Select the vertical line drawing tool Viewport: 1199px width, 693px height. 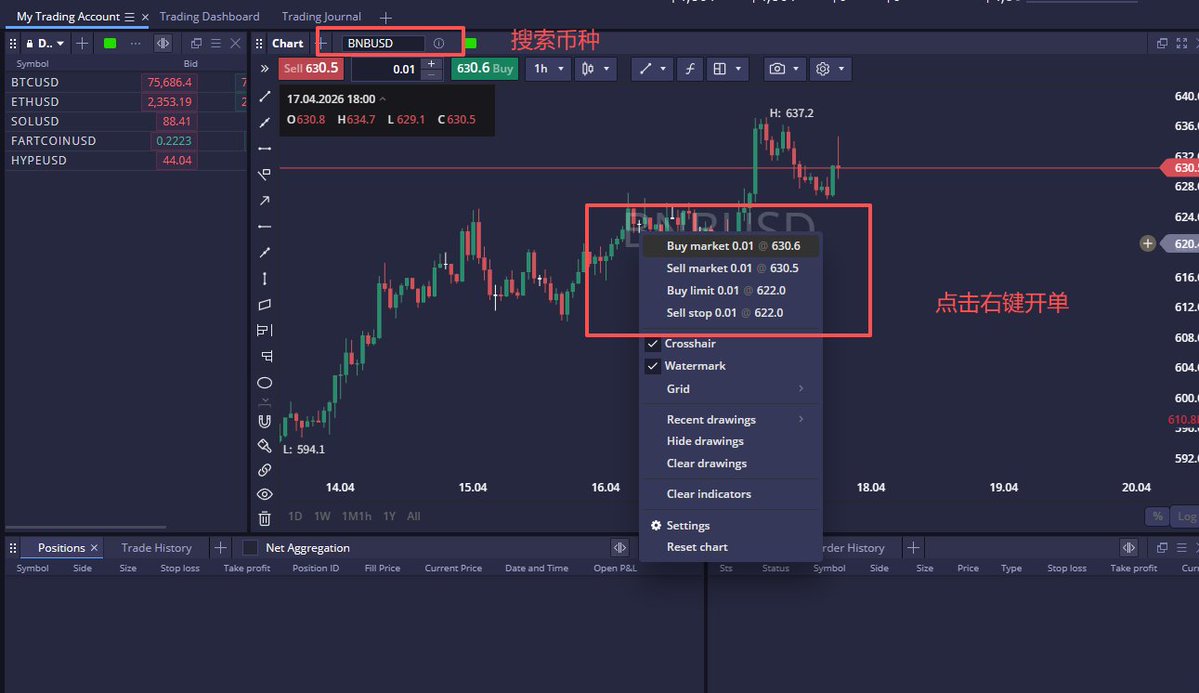(265, 278)
